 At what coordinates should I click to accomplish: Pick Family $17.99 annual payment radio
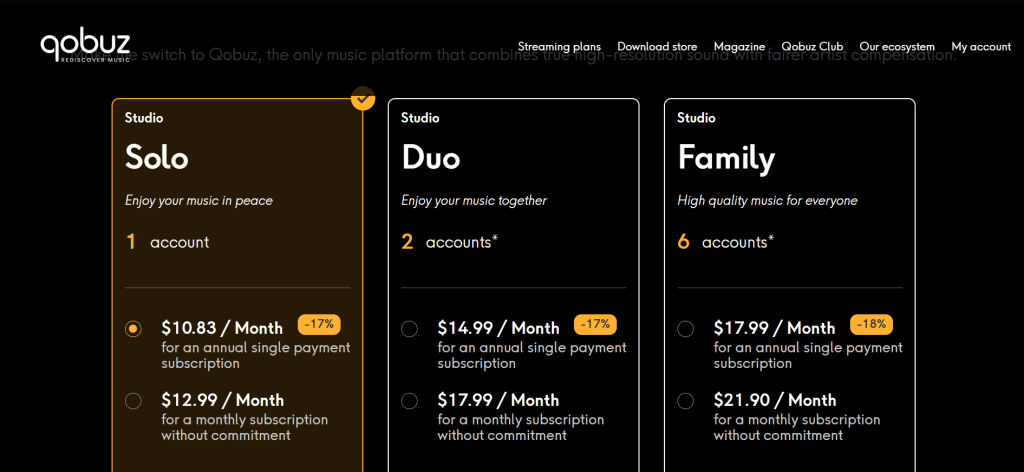pos(685,328)
